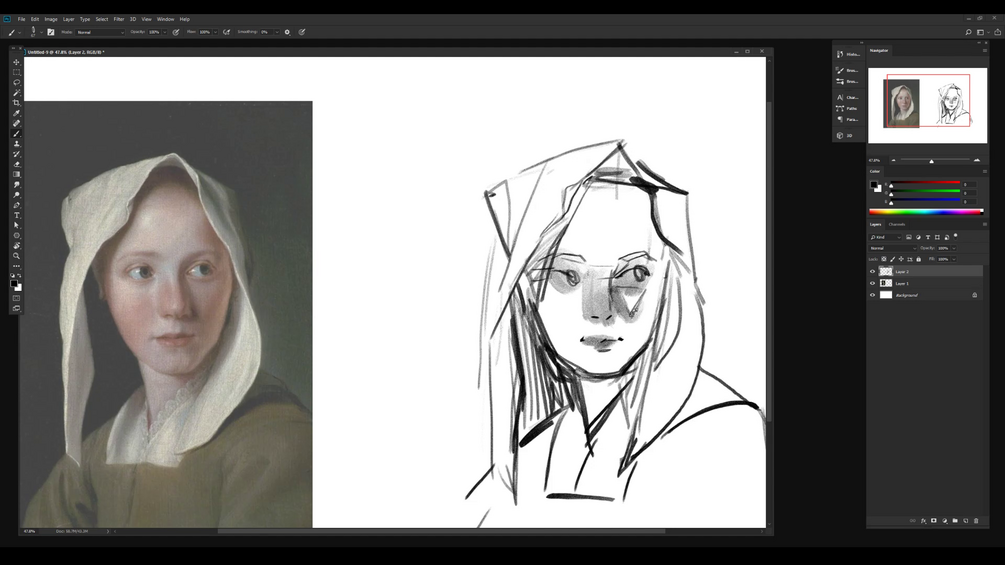Swap foreground and background colors
The height and width of the screenshot is (565, 1005).
(x=20, y=275)
